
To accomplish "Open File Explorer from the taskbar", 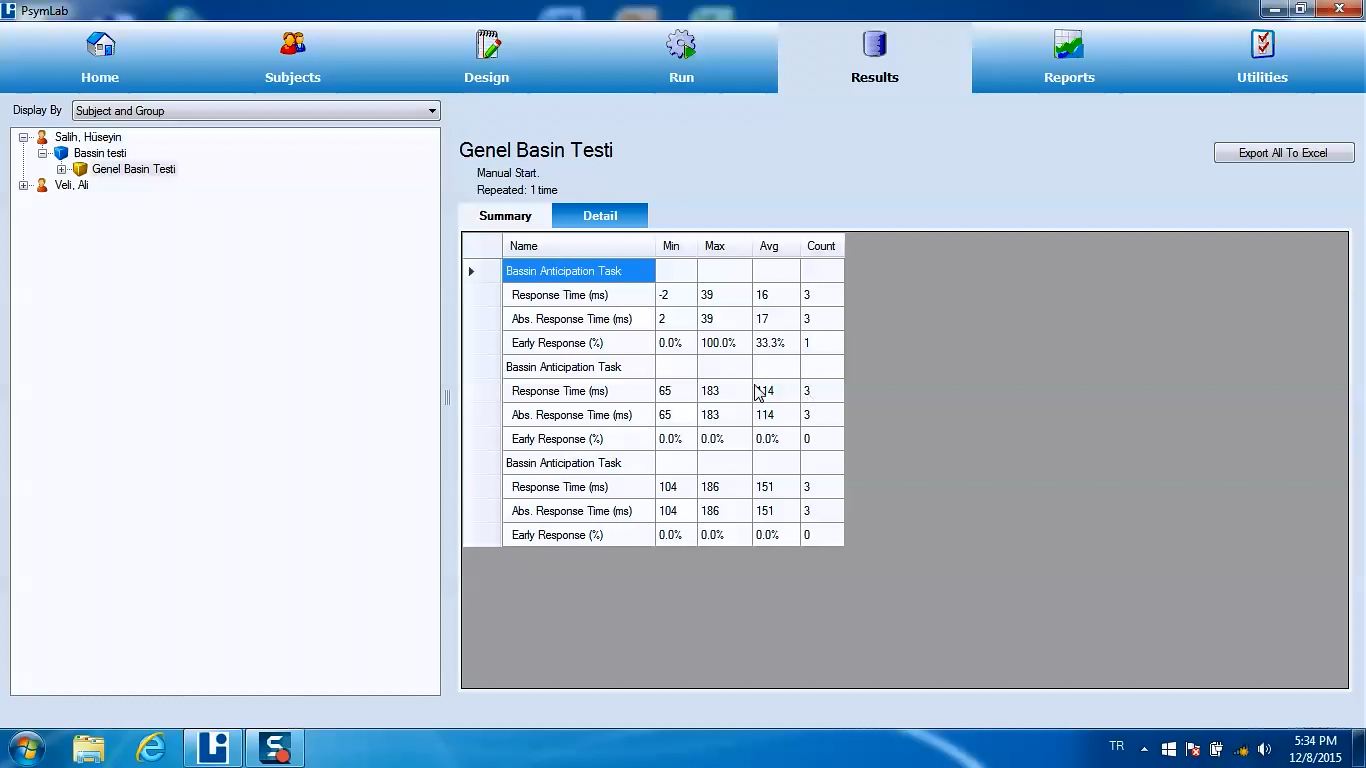I will [x=89, y=747].
